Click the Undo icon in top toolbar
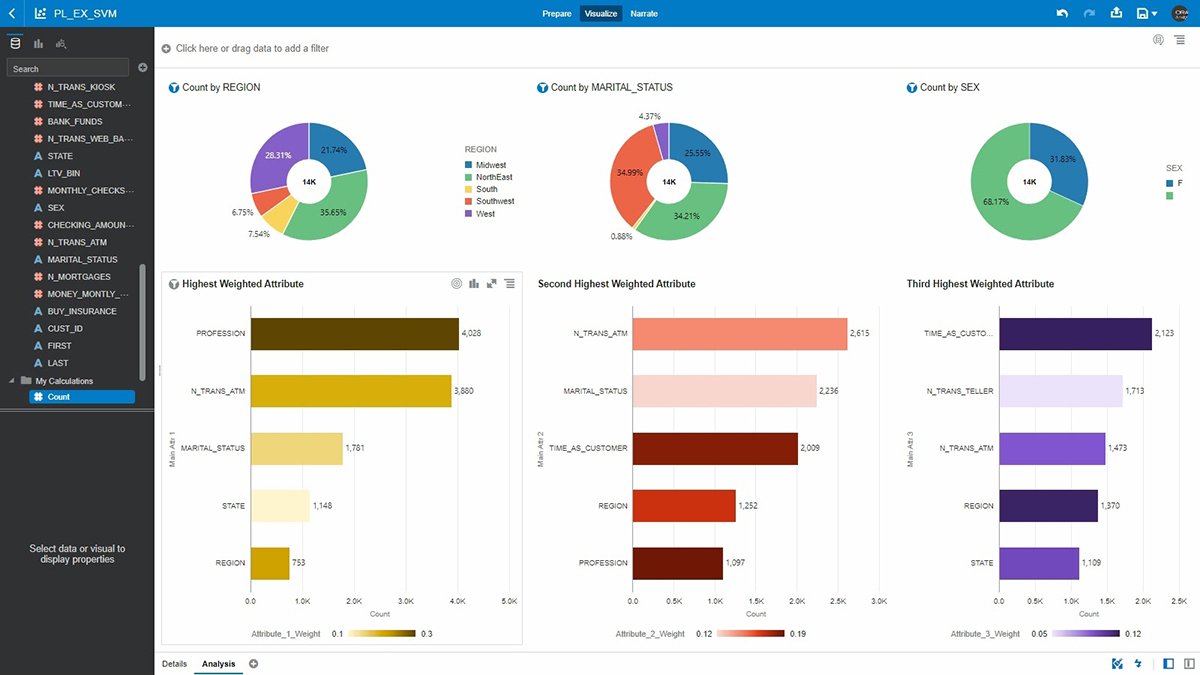 tap(1060, 13)
